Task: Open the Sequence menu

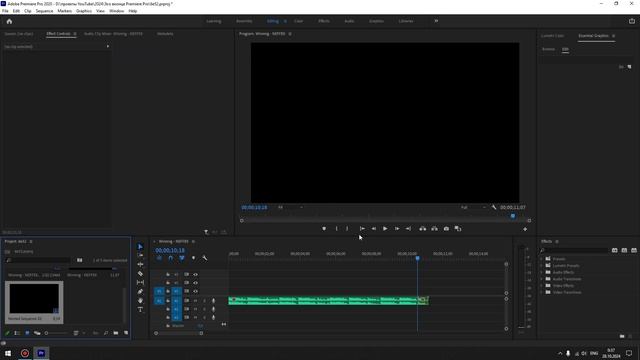Action: (x=44, y=11)
